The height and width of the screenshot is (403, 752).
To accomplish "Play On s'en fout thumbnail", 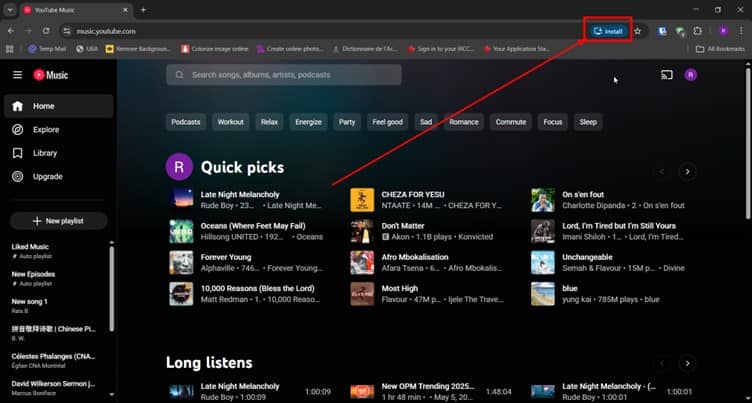I will 543,200.
